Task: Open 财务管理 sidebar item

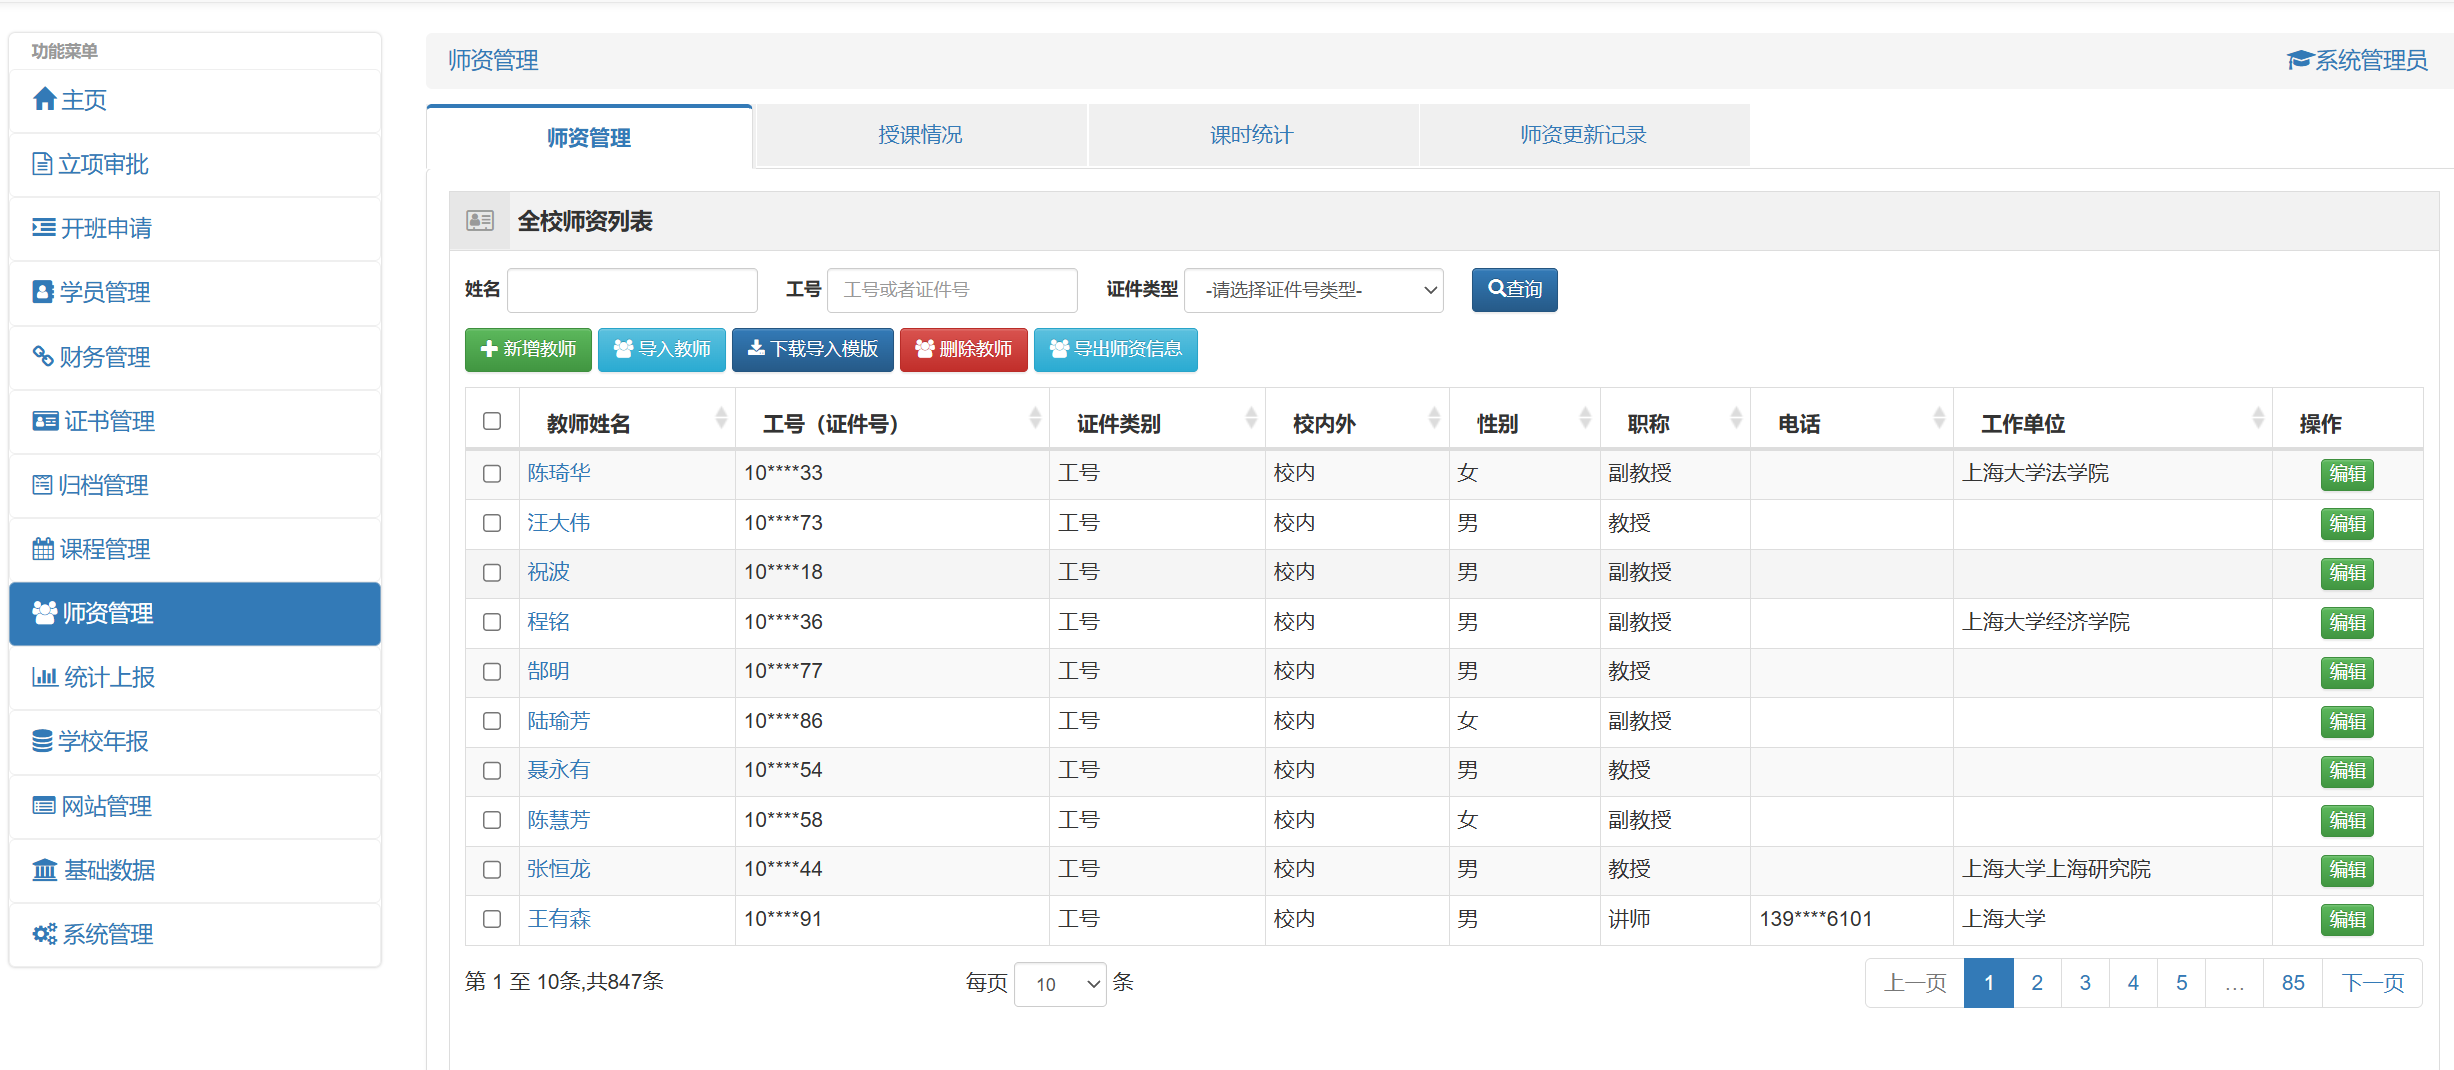Action: pyautogui.click(x=195, y=357)
